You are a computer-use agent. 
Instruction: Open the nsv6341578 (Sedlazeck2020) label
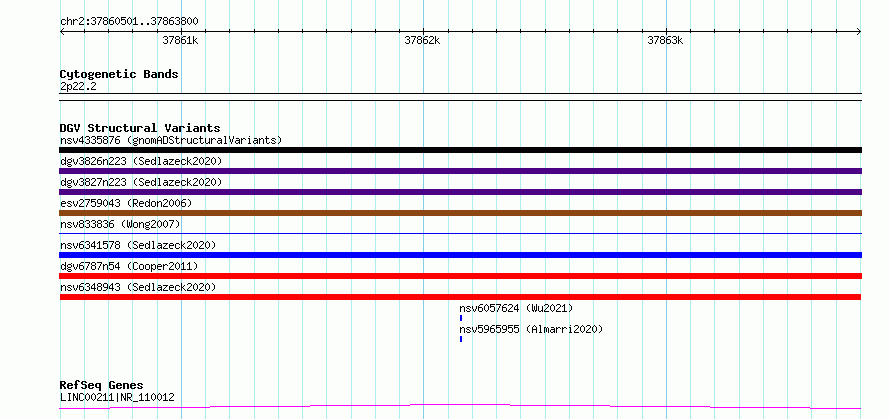point(138,245)
